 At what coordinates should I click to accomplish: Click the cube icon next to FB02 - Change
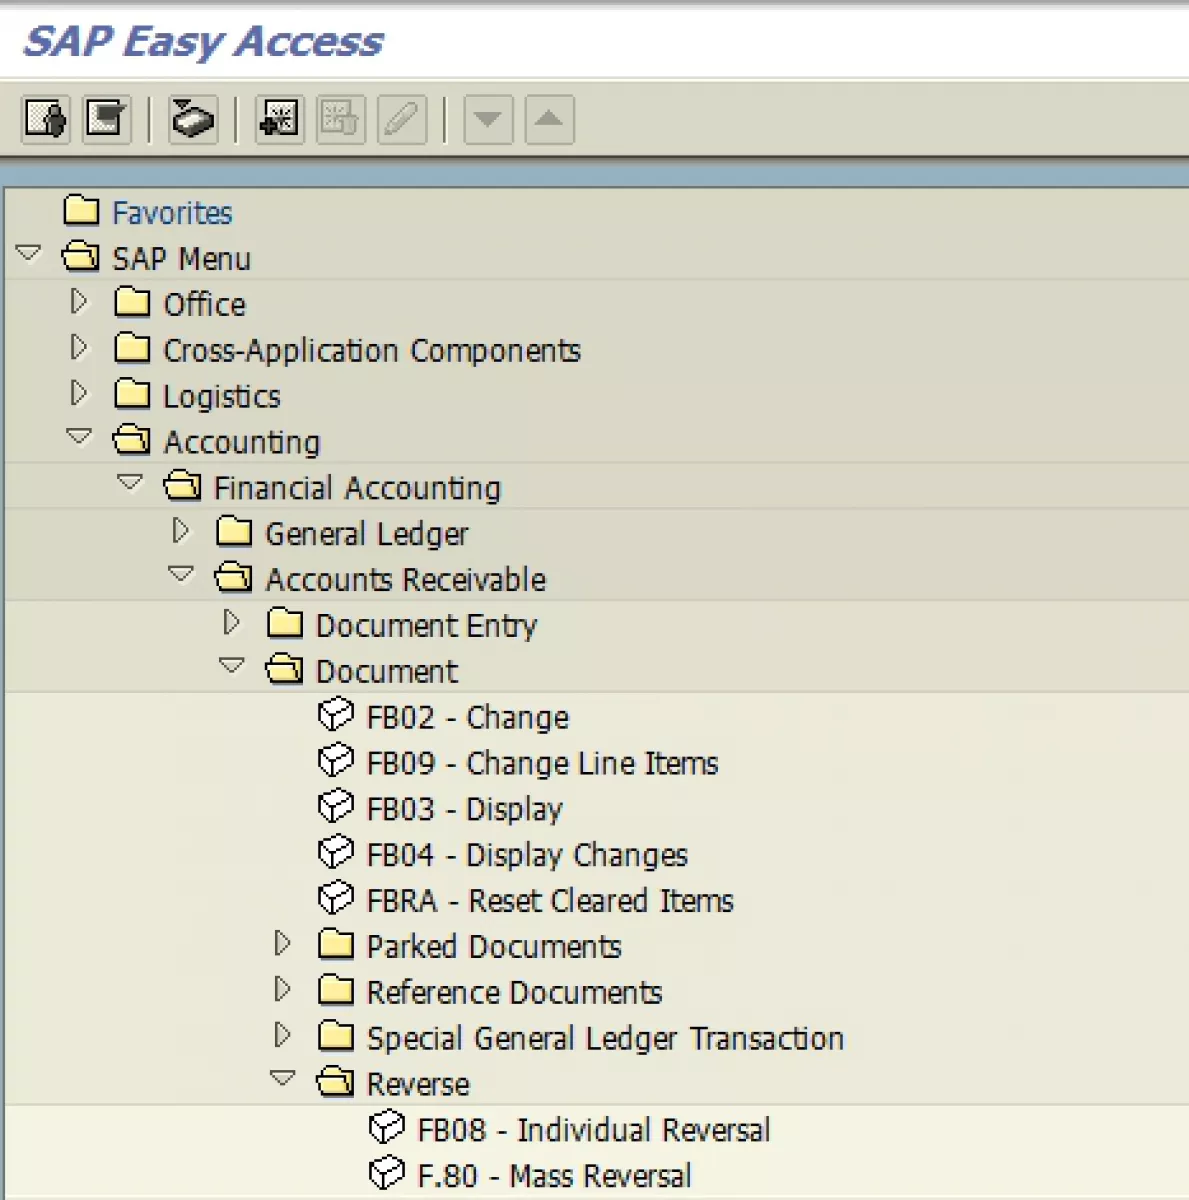(335, 715)
